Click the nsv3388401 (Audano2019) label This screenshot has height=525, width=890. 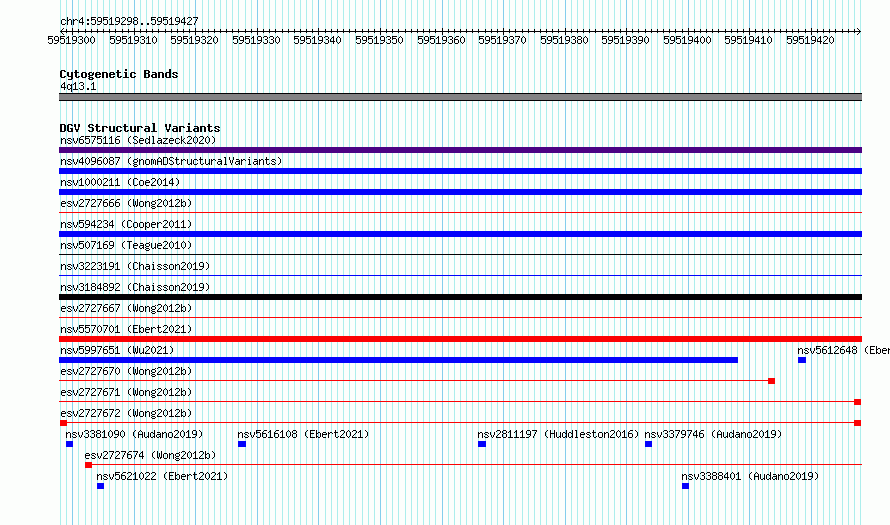coord(750,476)
